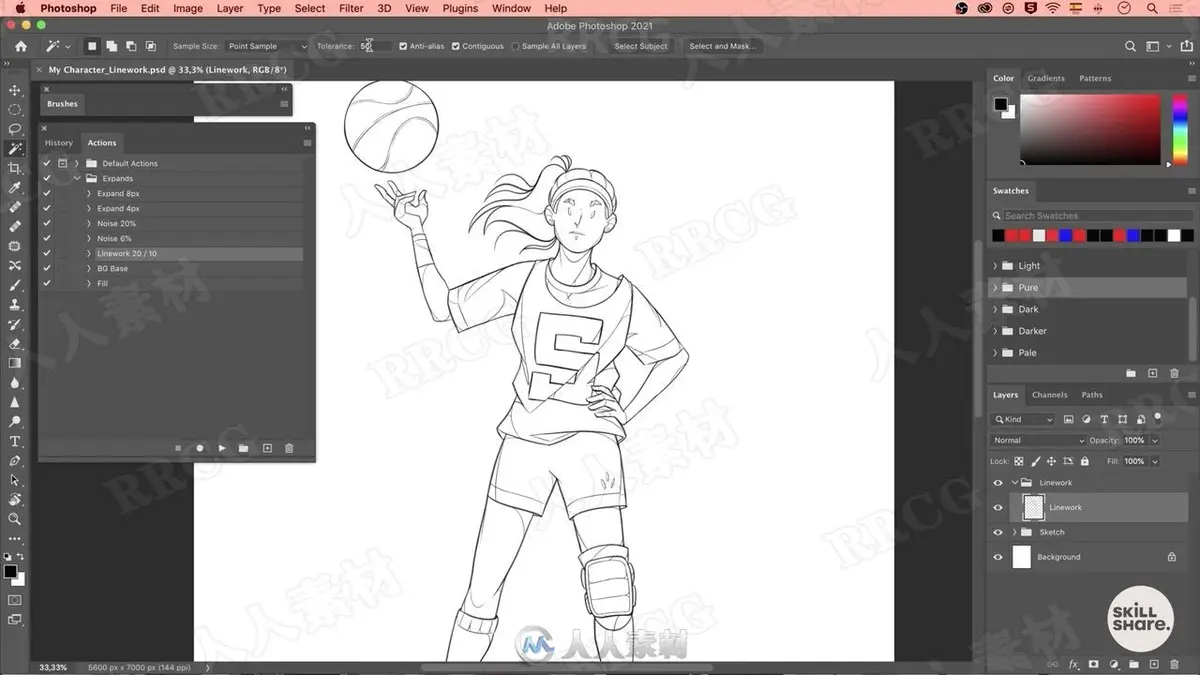This screenshot has height=675, width=1200.
Task: Select the Lasso tool
Action: [x=15, y=129]
